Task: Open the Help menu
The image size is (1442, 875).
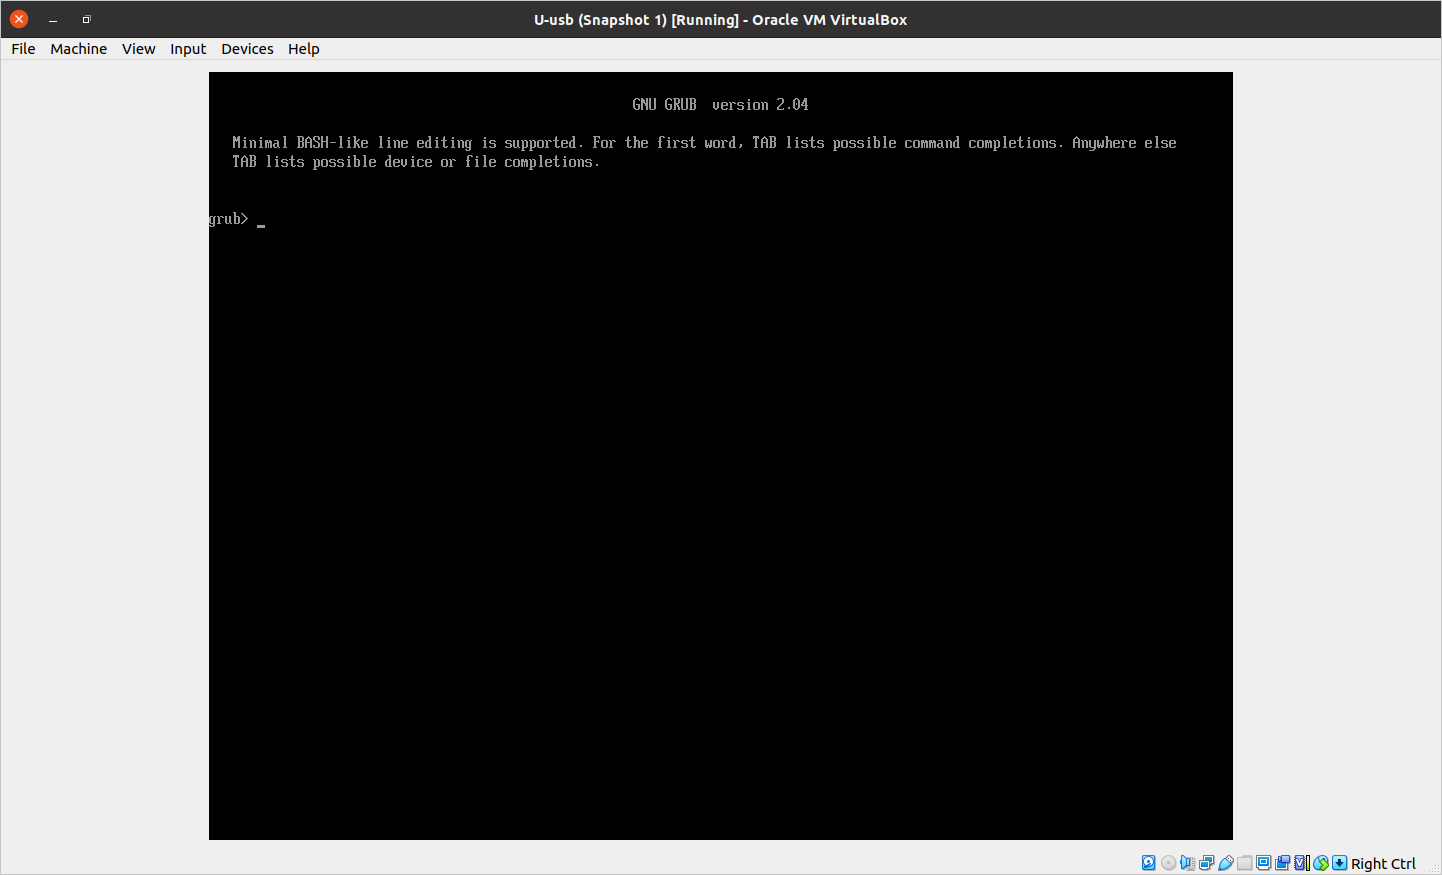Action: pyautogui.click(x=304, y=49)
